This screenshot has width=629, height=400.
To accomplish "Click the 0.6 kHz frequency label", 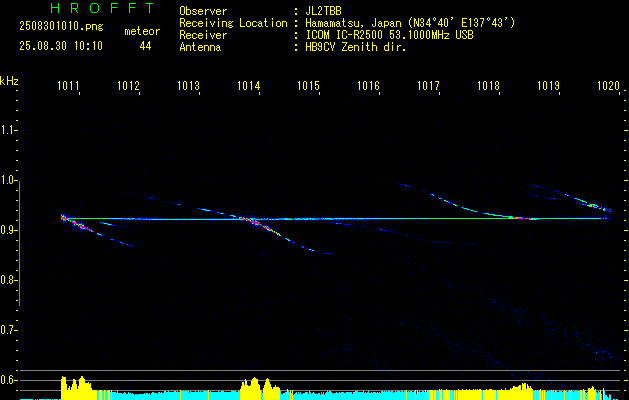I will [x=8, y=380].
